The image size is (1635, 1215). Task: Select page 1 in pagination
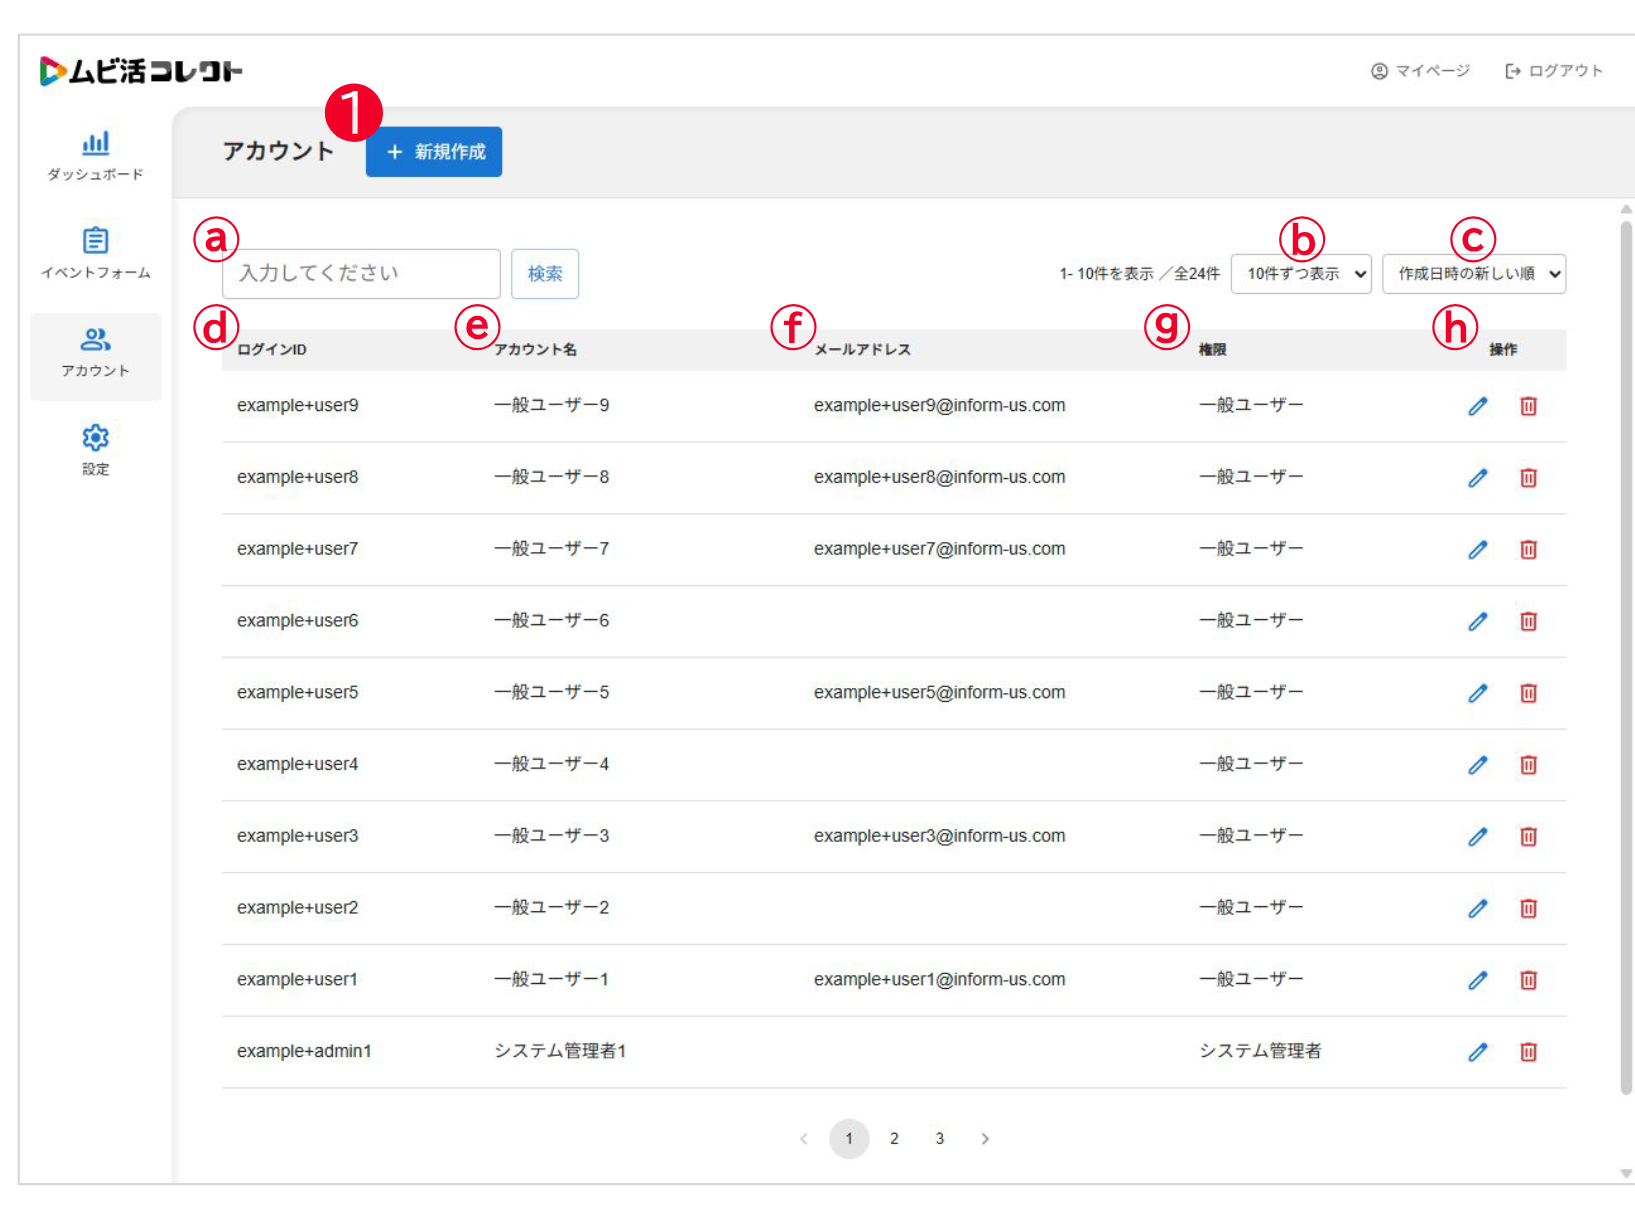pyautogui.click(x=849, y=1139)
